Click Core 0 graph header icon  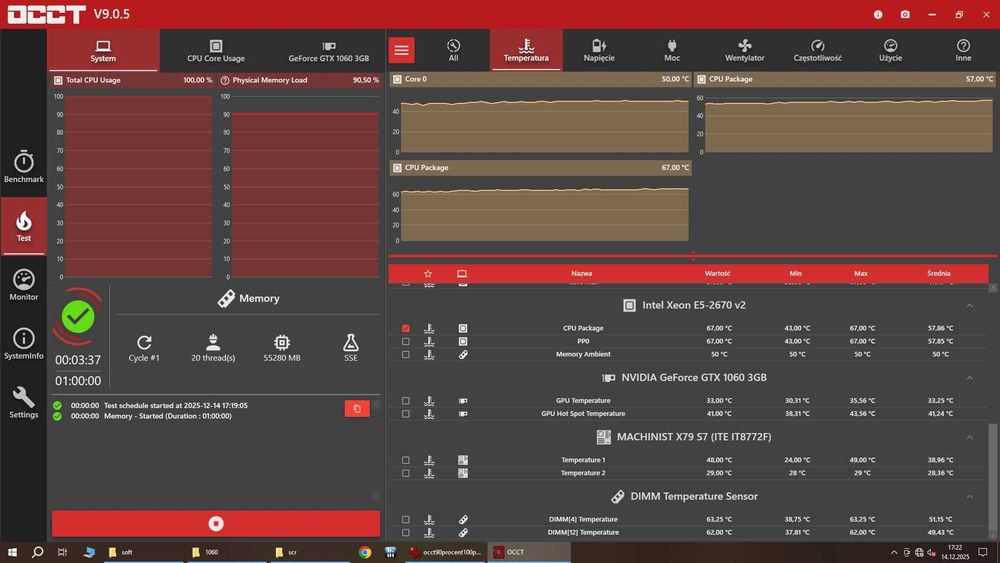point(397,79)
